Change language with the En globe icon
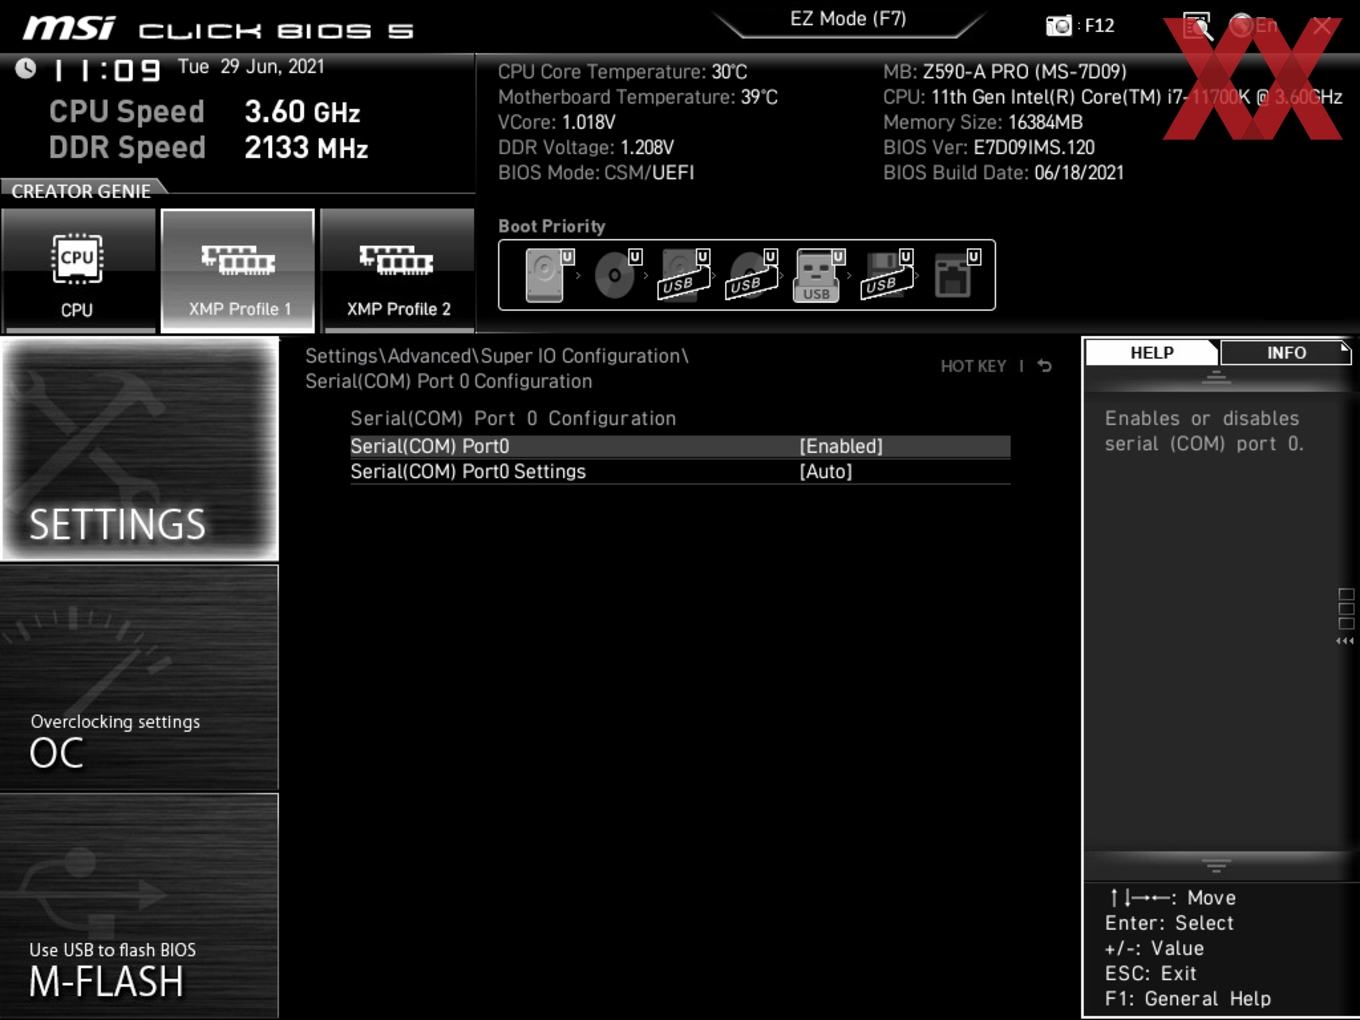Screen dimensions: 1360x1020 click(x=1253, y=26)
